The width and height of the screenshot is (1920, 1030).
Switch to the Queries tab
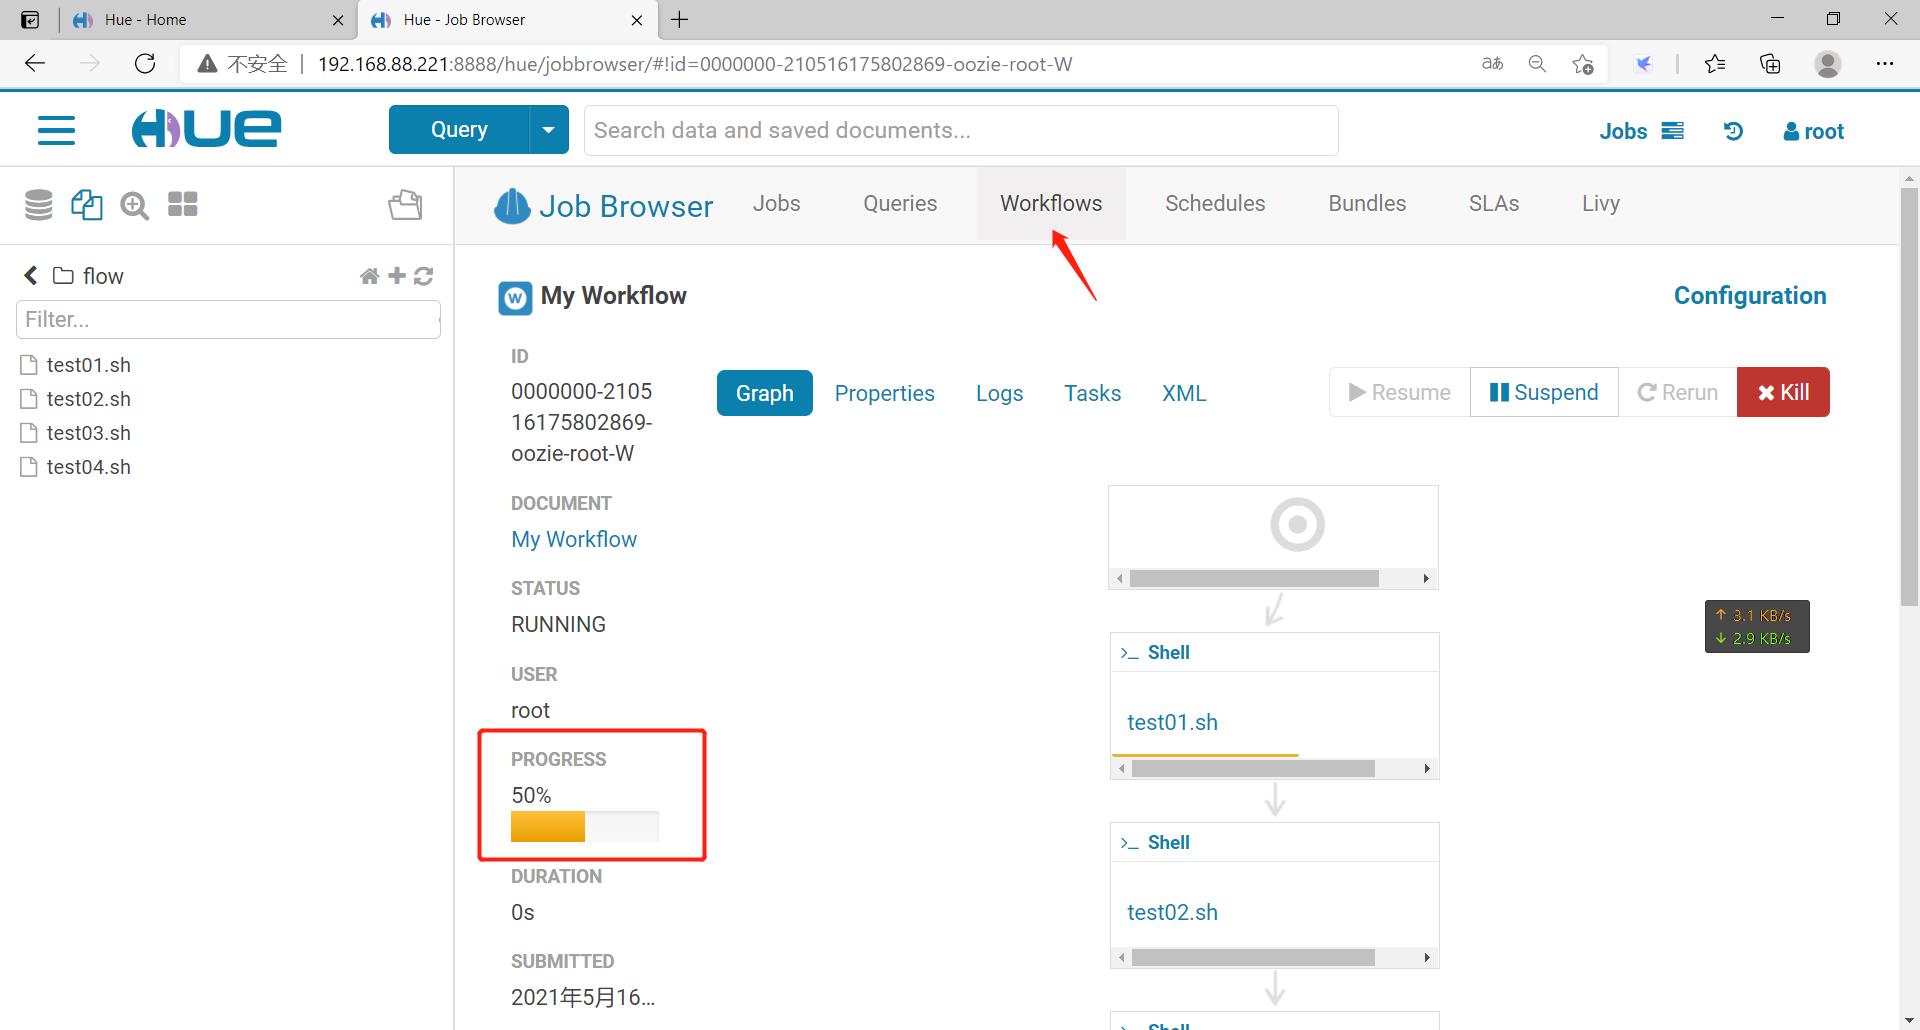900,203
